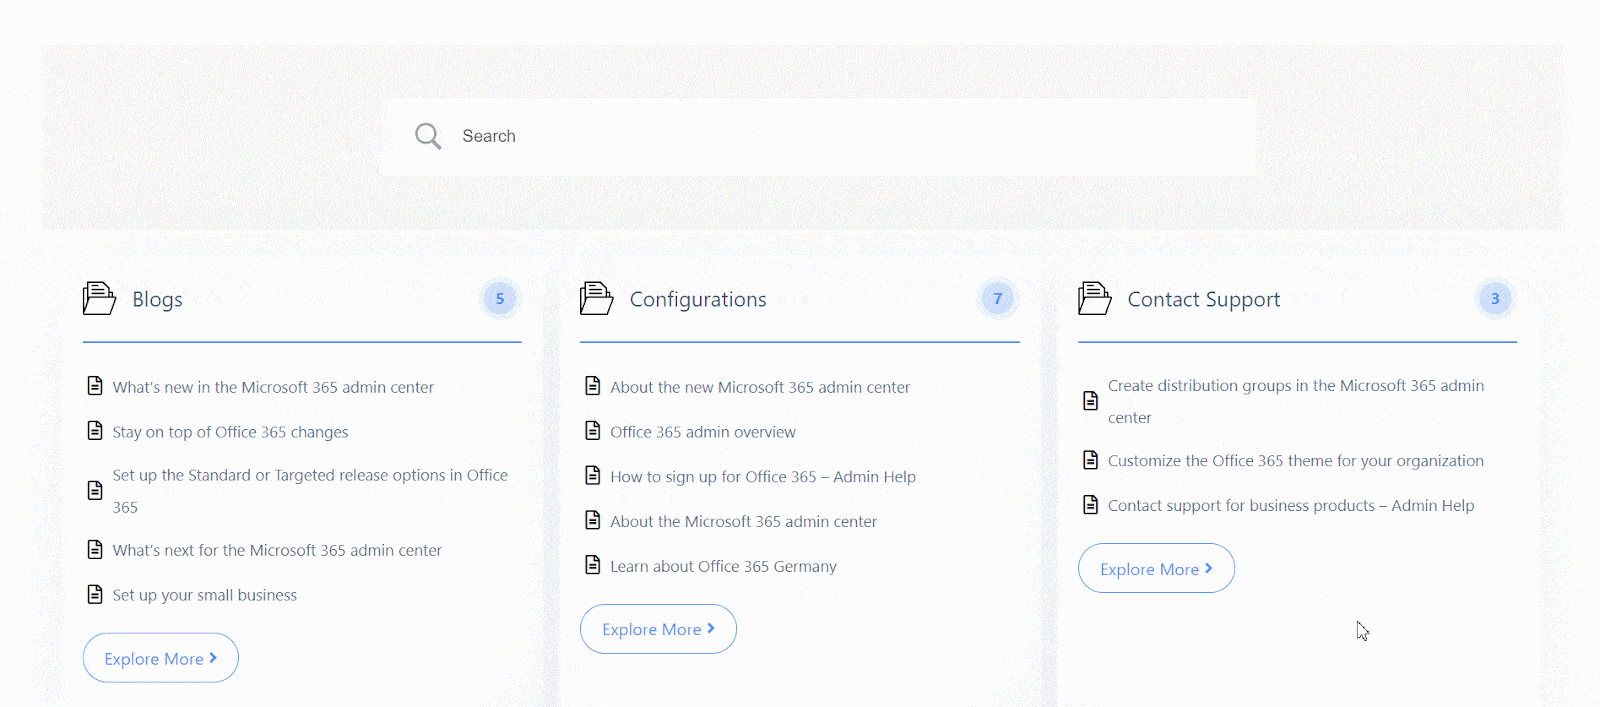Screen dimensions: 1600x707
Task: Click document icon beside "Contact support for business products"
Action: (x=1091, y=505)
